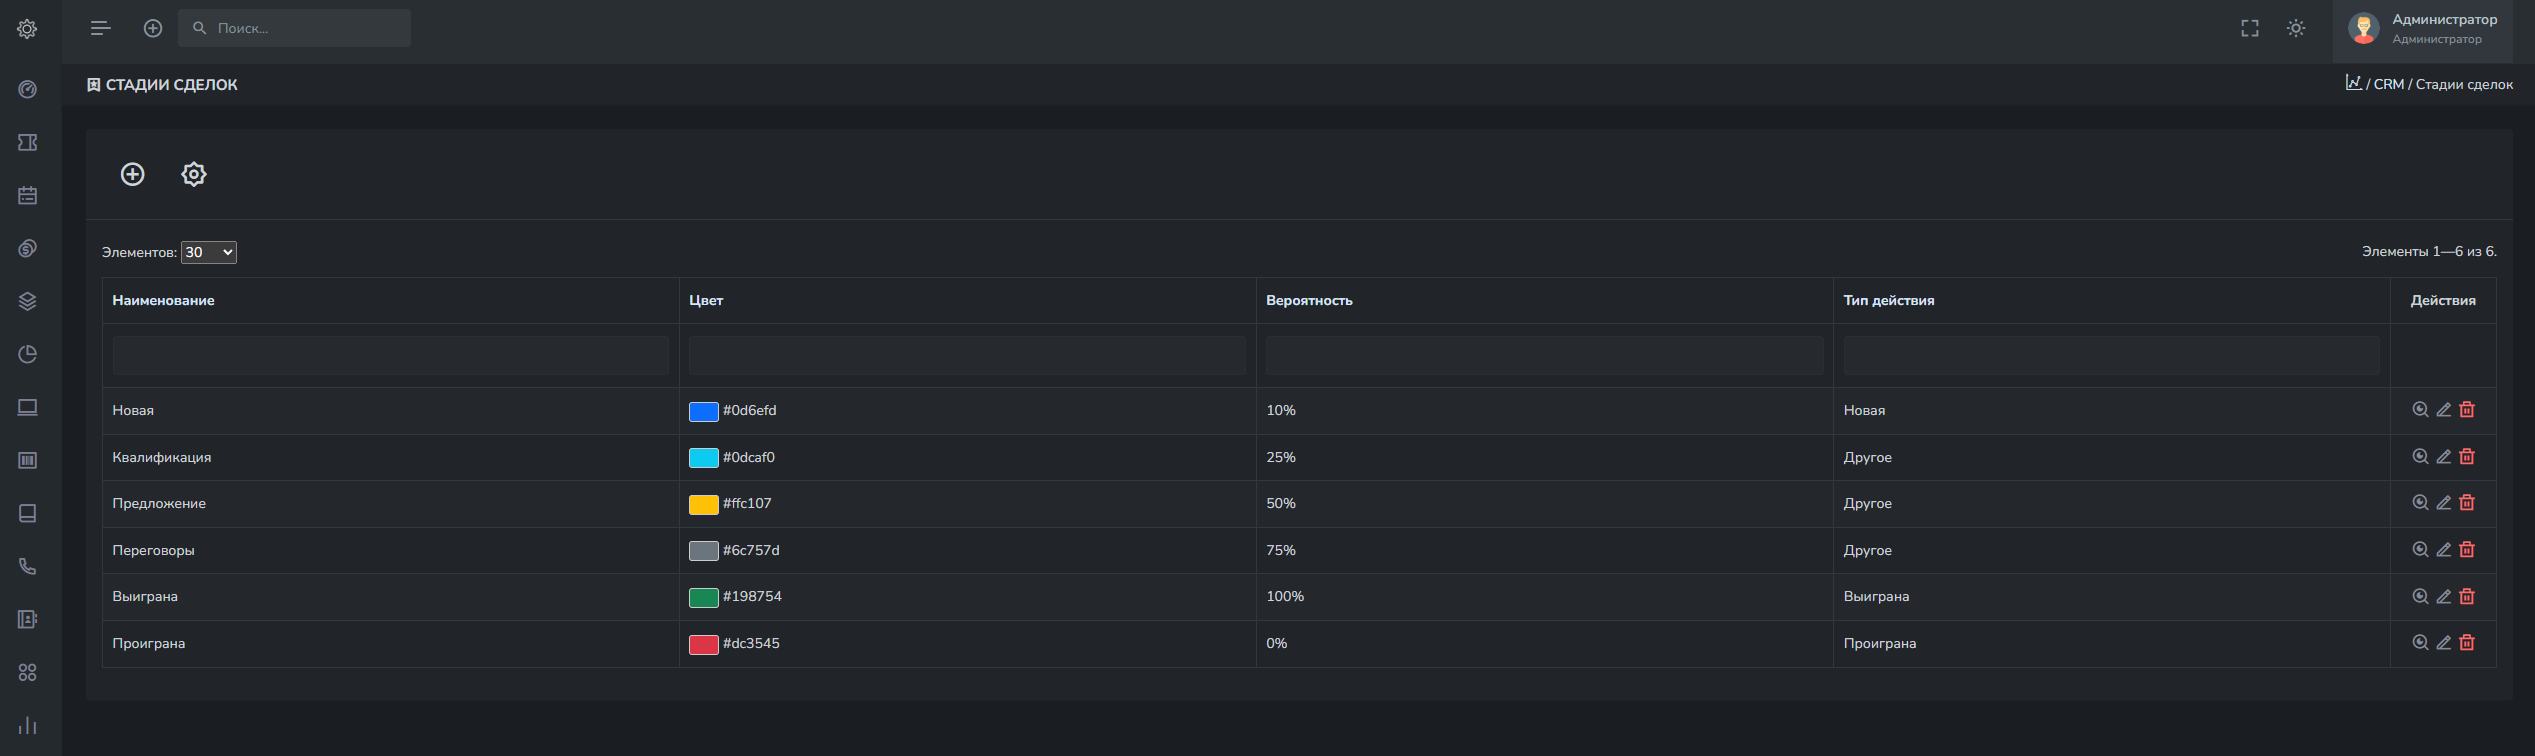Open the phone calls section in sidebar
The image size is (2535, 756).
click(x=28, y=566)
